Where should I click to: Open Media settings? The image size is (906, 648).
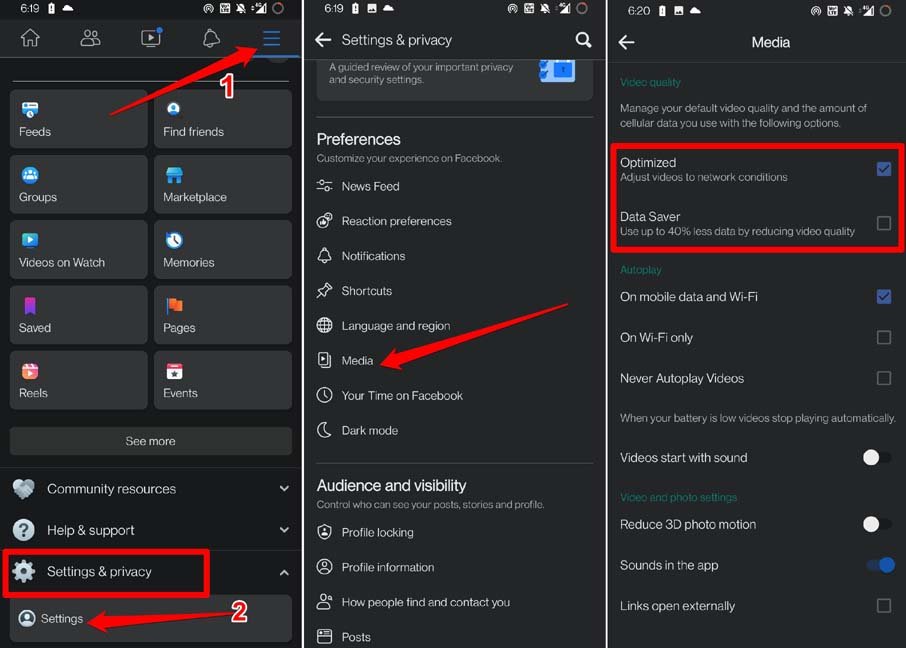pyautogui.click(x=454, y=361)
